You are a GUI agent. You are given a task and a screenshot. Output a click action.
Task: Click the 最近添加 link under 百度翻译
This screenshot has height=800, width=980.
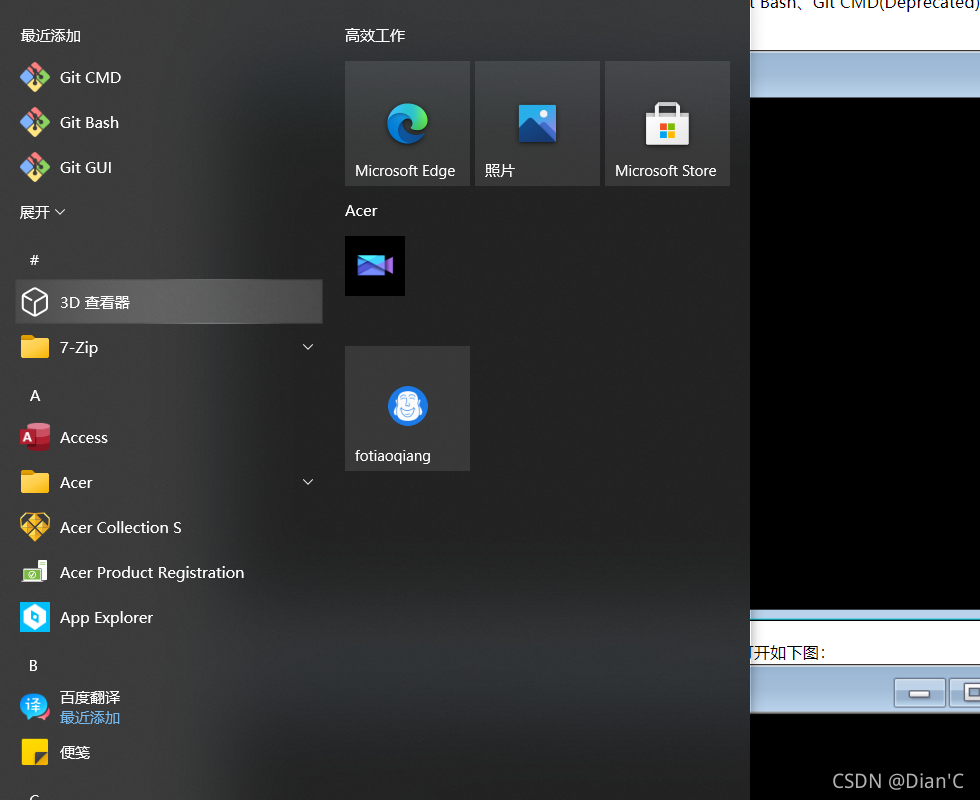[90, 718]
